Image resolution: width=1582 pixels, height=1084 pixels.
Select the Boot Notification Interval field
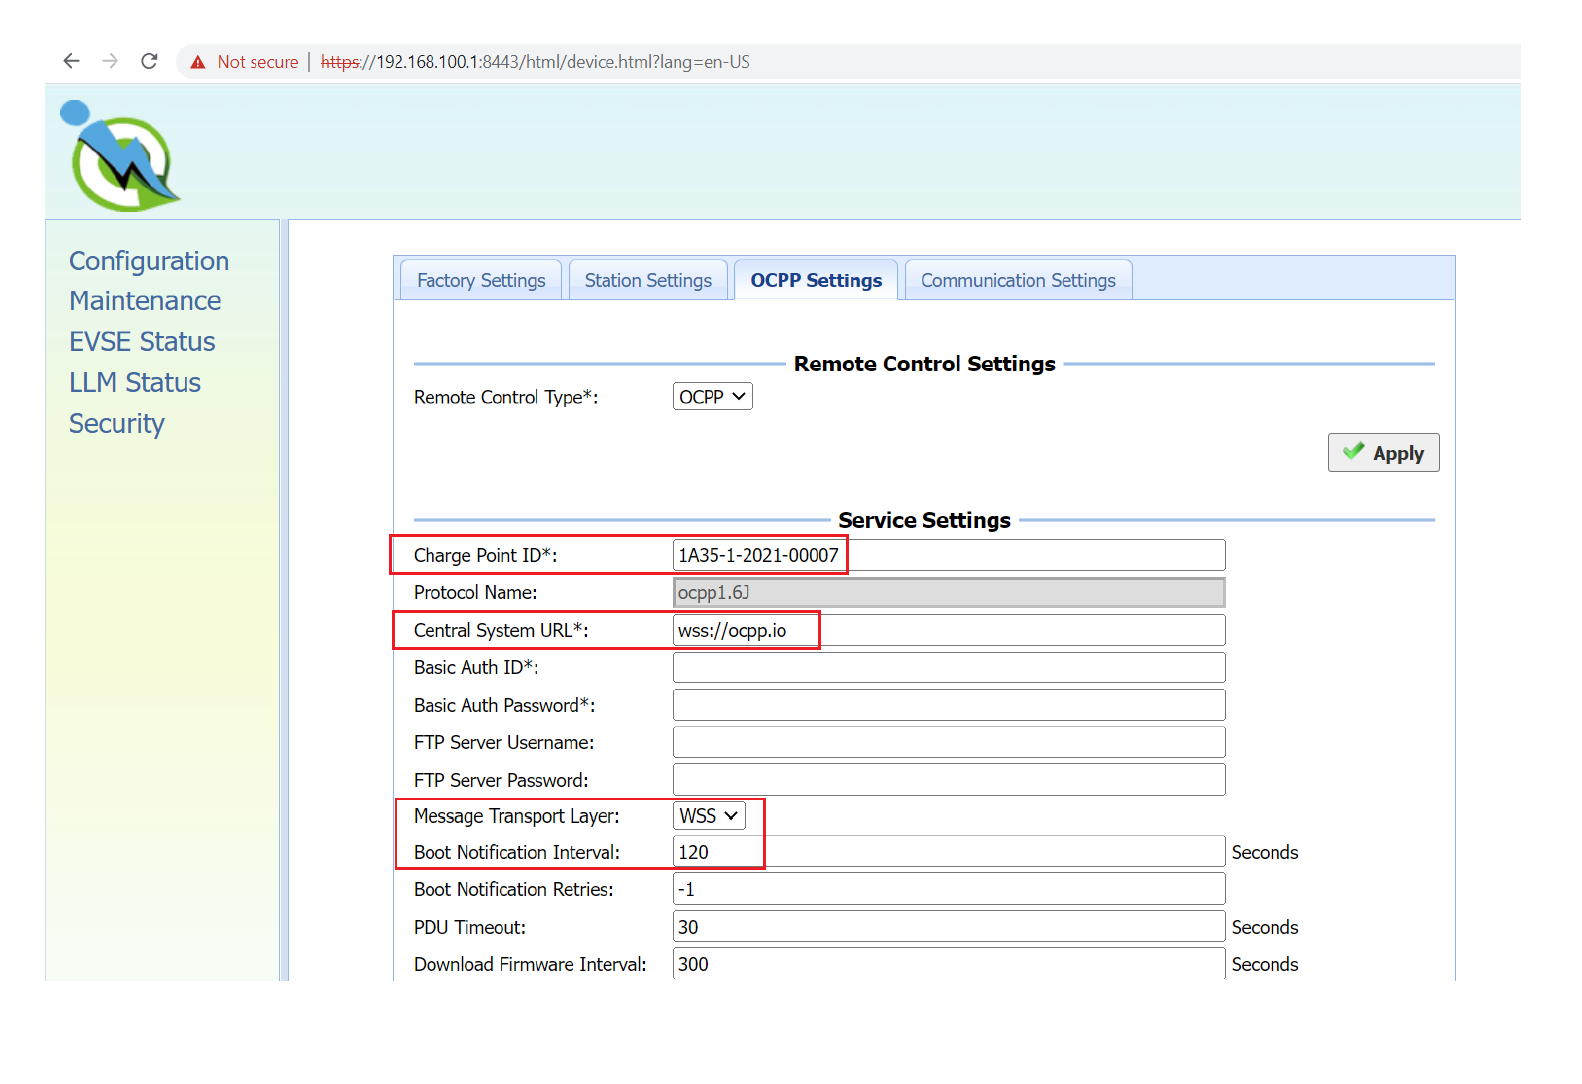click(948, 852)
